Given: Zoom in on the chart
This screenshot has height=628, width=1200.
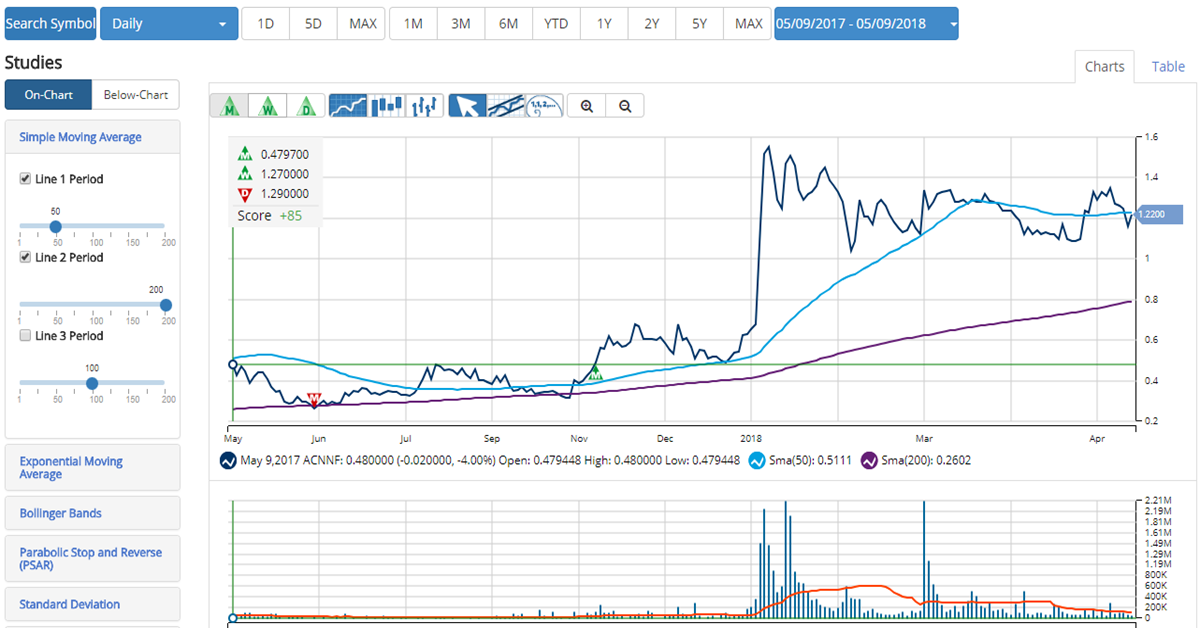Looking at the screenshot, I should [x=587, y=106].
